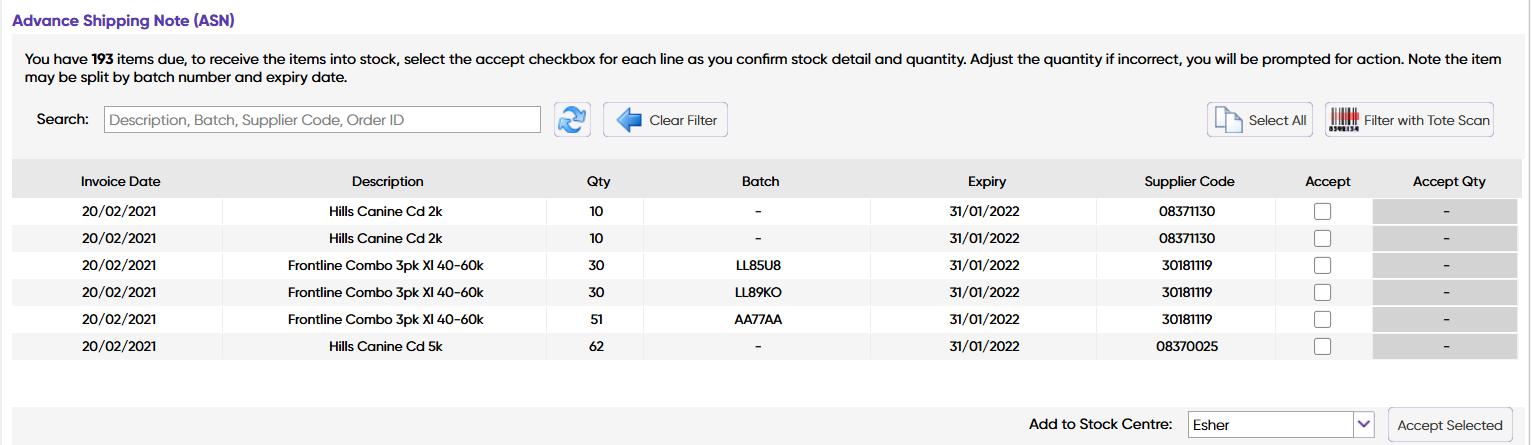Click the refresh search icon button
Screen dimensions: 1531x445
pos(572,120)
